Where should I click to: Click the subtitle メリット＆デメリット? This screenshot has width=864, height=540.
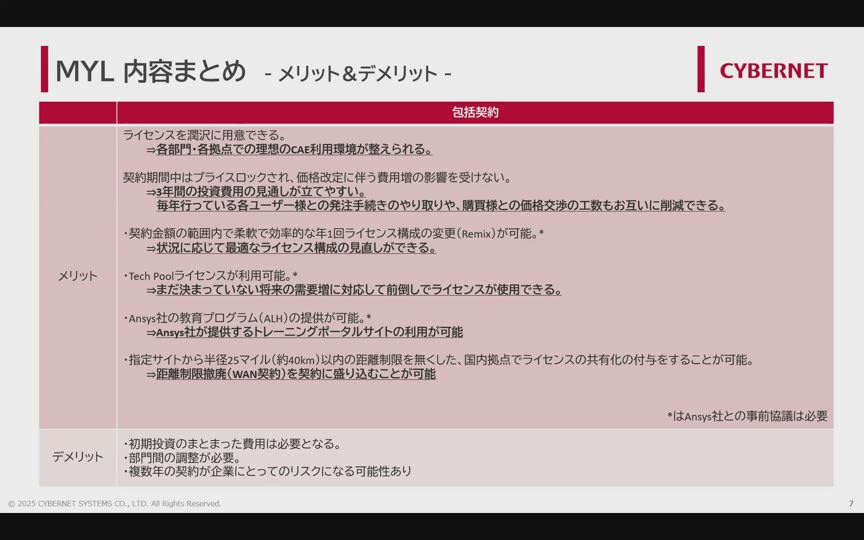point(358,73)
